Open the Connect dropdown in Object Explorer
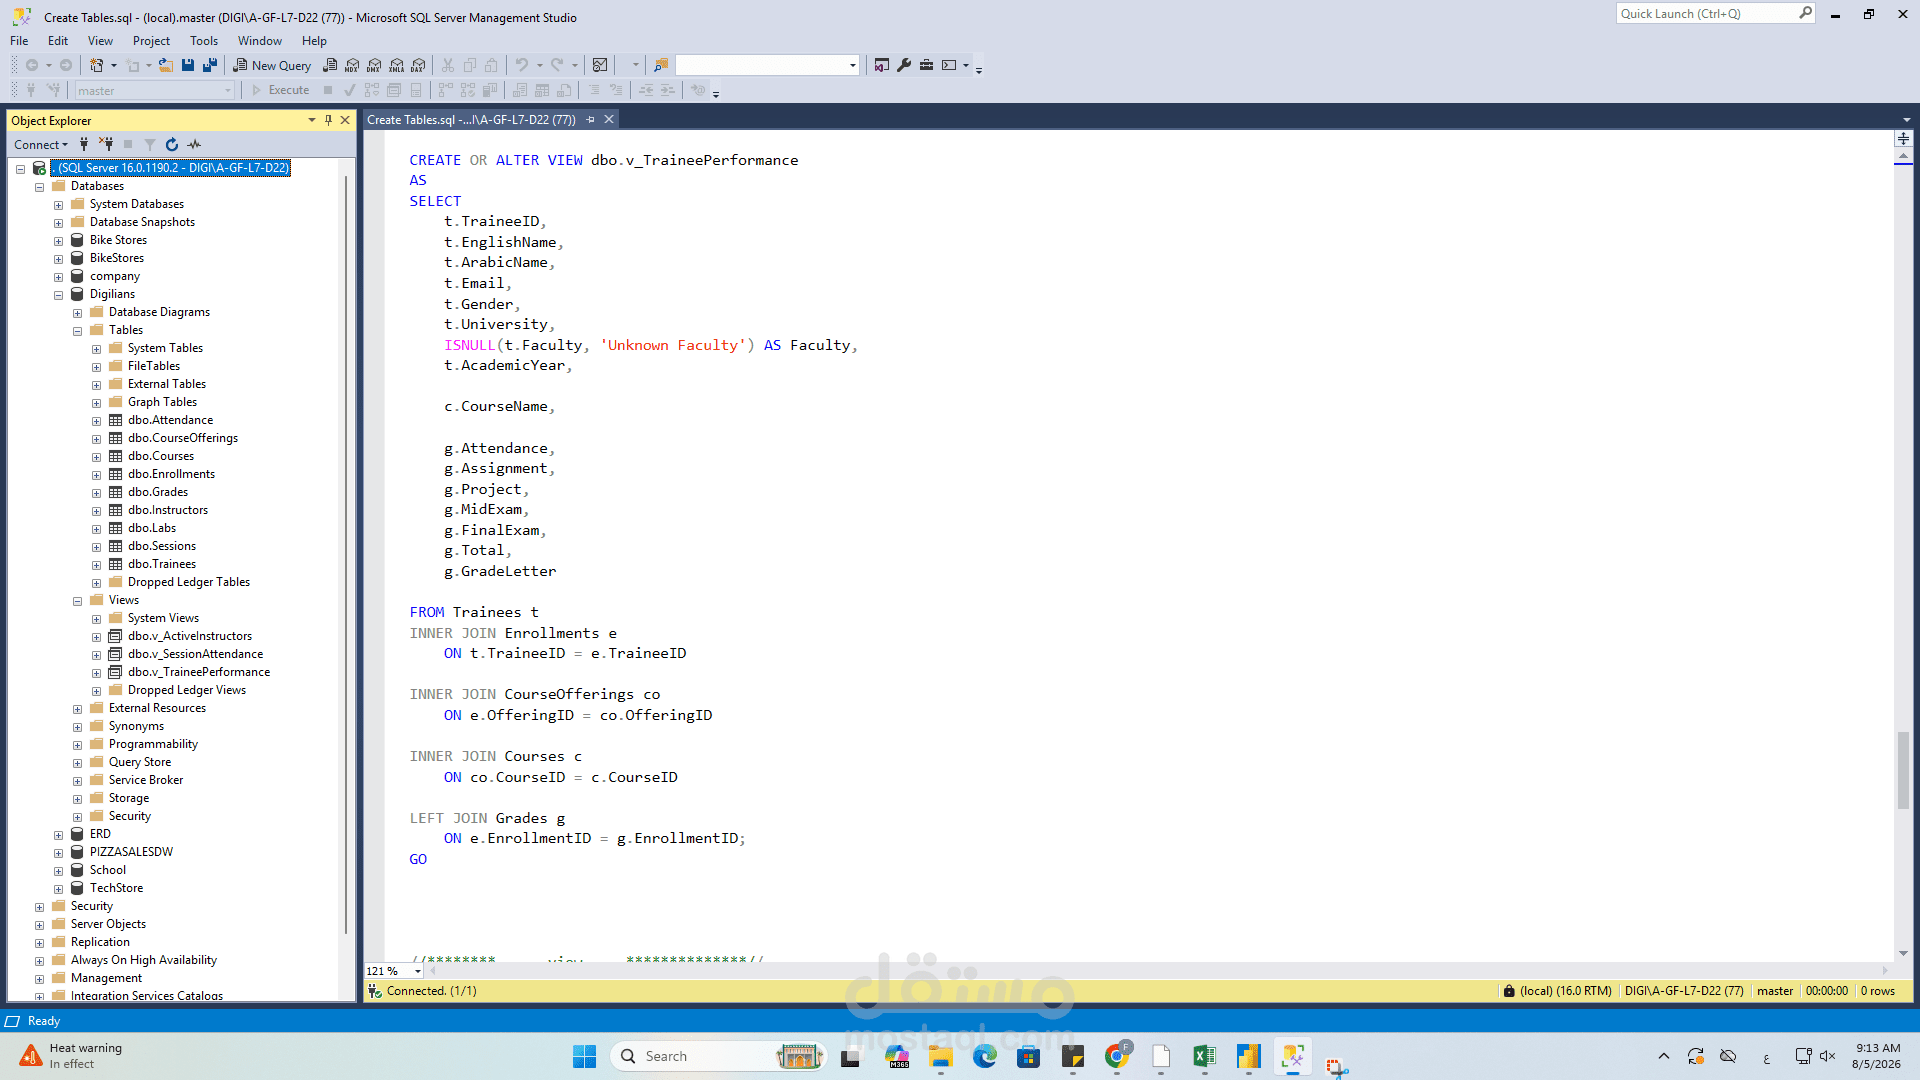Screen dimensions: 1920x1080 (41, 144)
